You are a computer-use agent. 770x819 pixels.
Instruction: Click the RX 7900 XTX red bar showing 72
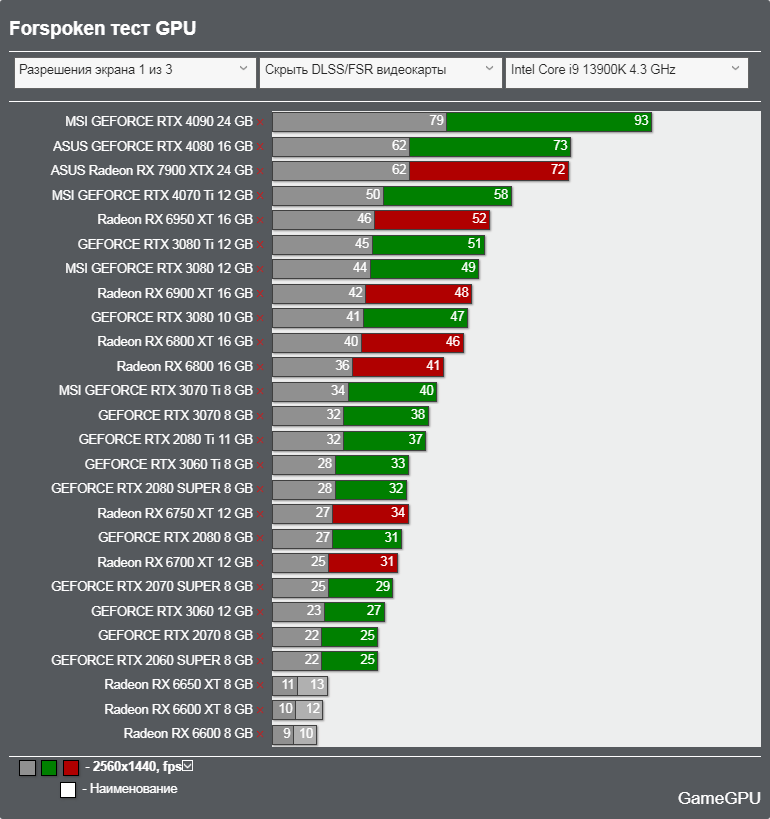click(x=489, y=171)
